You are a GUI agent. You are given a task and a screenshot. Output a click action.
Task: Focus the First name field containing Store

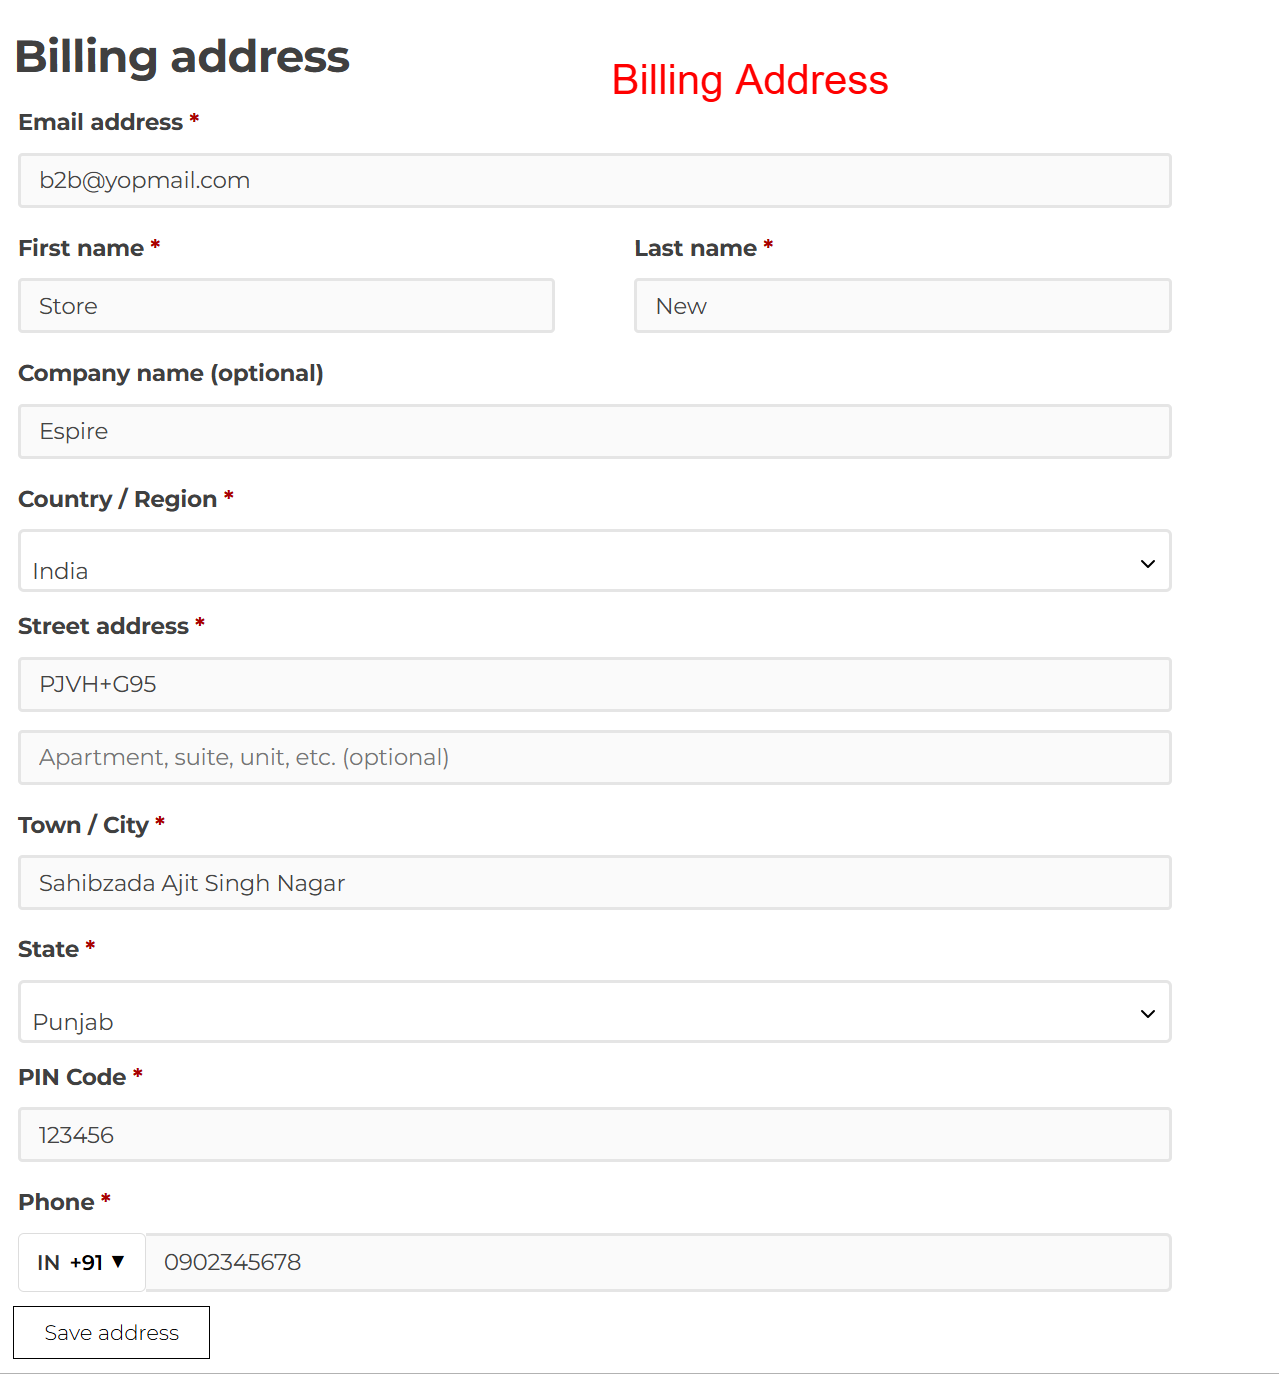click(286, 306)
